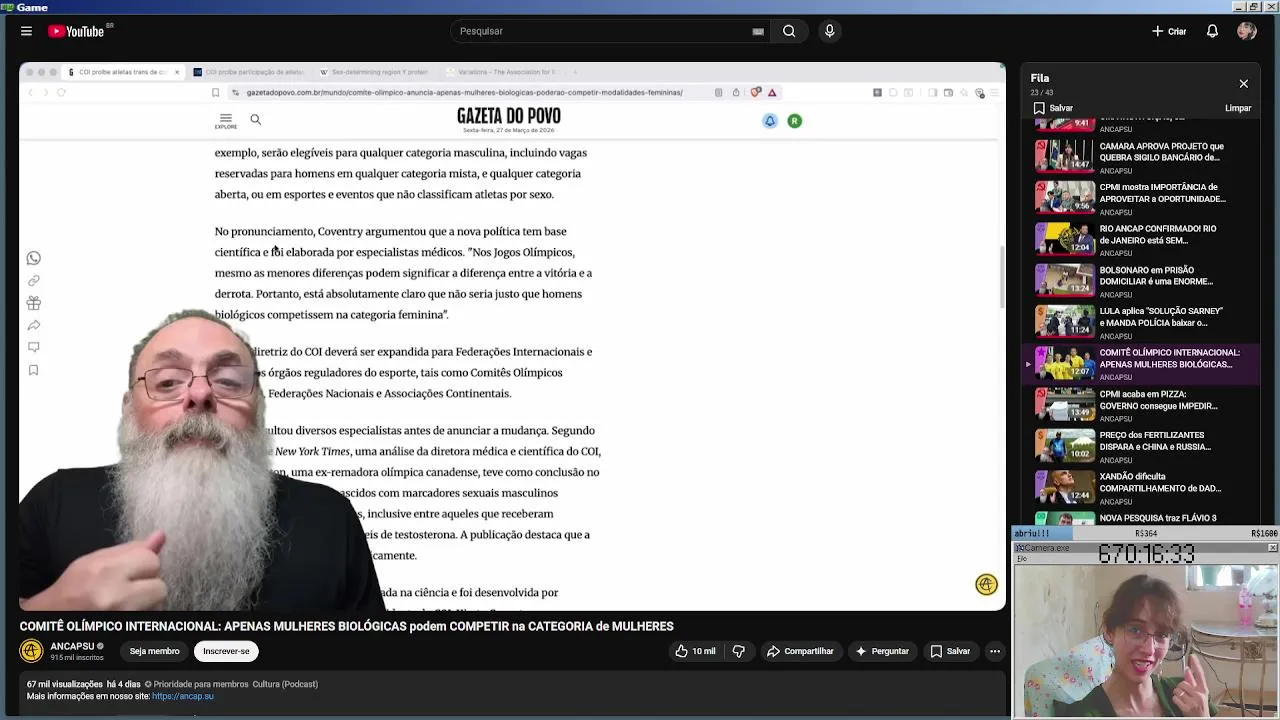Play 'BOLSONARO em PRISÃO DOMICILIAR' queue video
Viewport: 1280px width, 720px height.
pos(1140,280)
